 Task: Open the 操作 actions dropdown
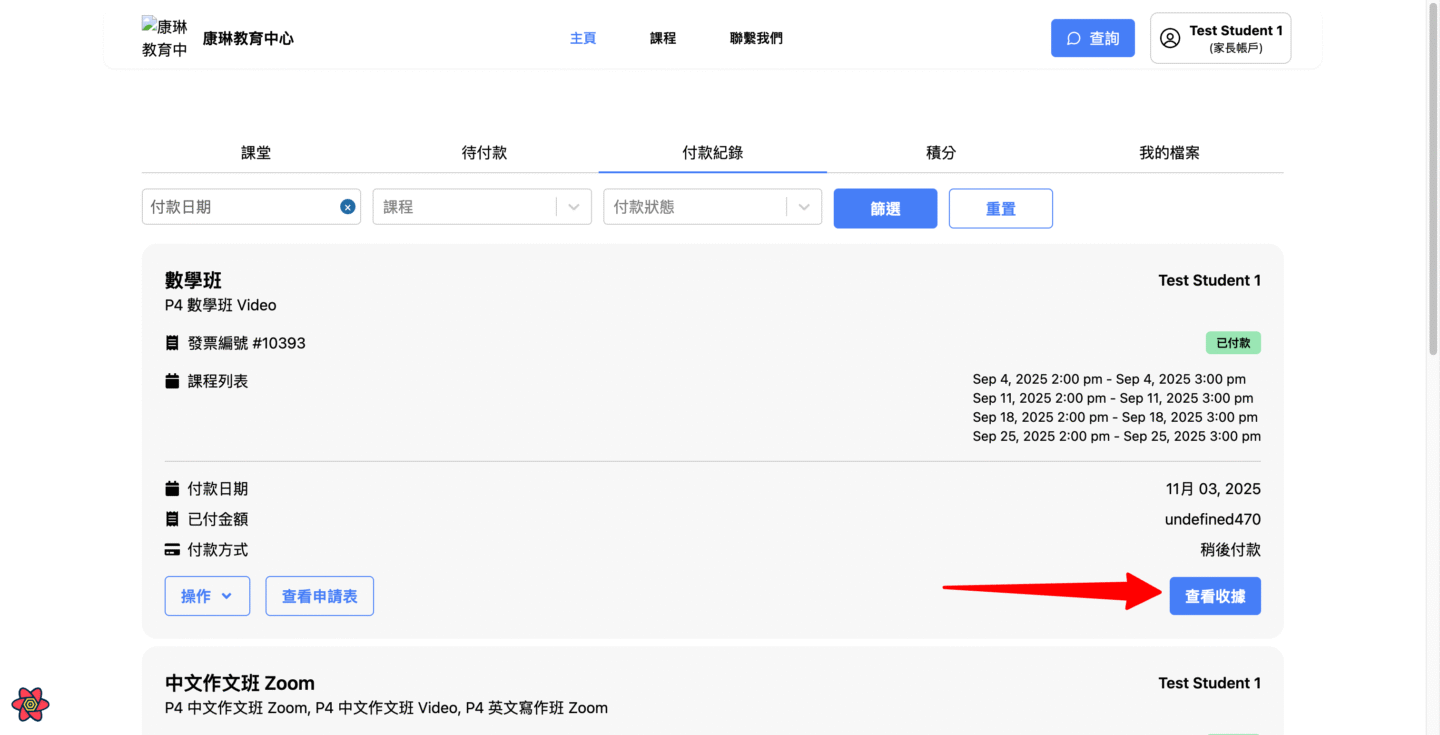(x=207, y=596)
